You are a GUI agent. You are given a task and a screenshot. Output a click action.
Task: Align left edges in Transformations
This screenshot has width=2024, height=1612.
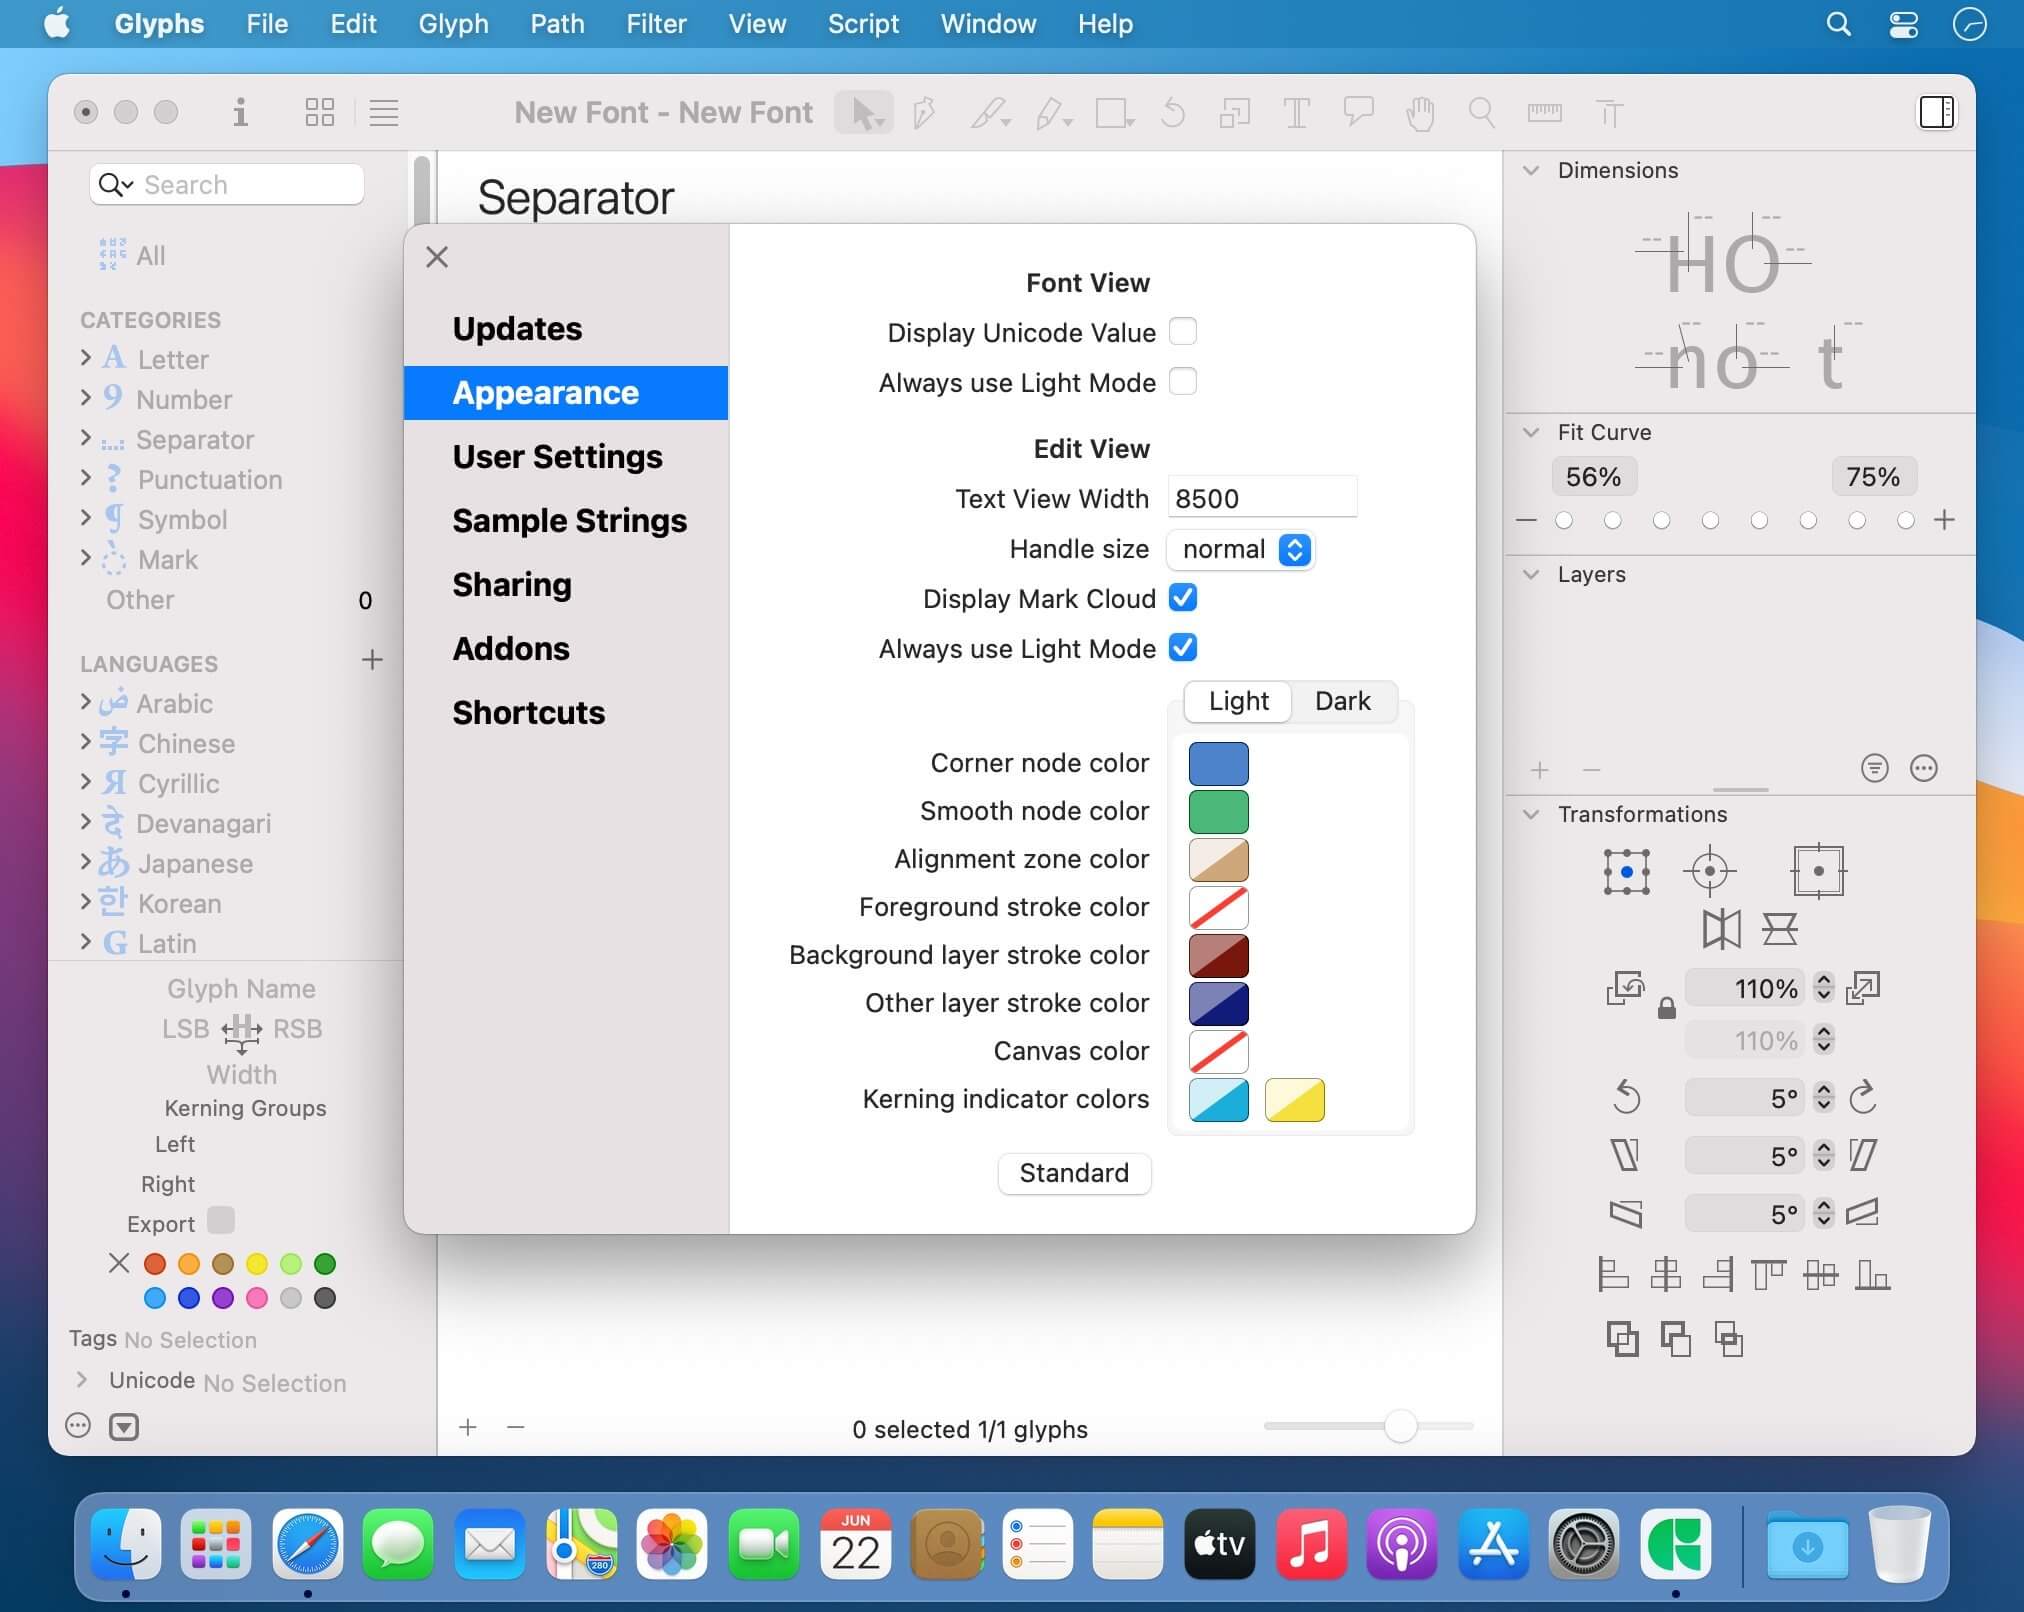point(1612,1274)
